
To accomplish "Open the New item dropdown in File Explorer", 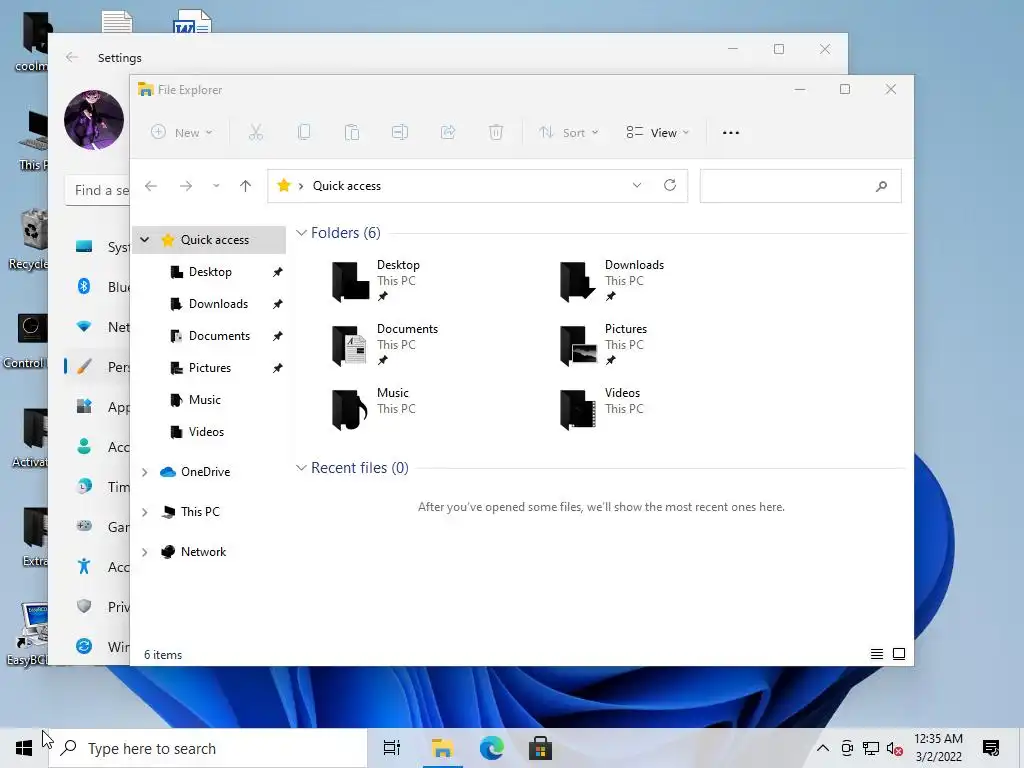I will 182,133.
